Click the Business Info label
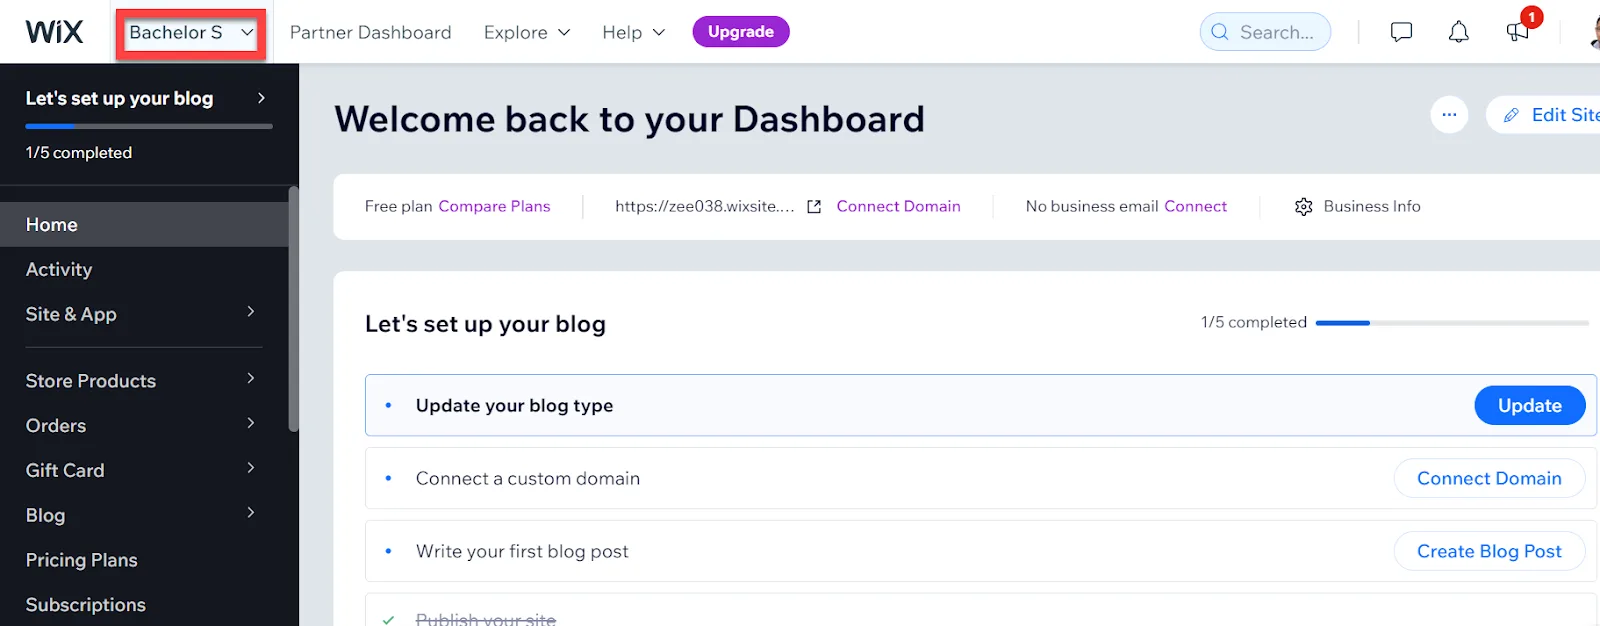The image size is (1600, 626). [1372, 206]
